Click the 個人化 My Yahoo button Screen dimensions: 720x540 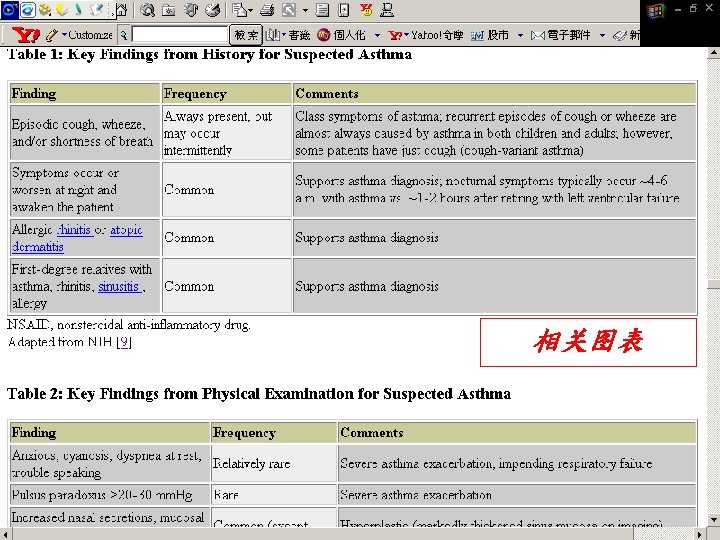pyautogui.click(x=342, y=35)
